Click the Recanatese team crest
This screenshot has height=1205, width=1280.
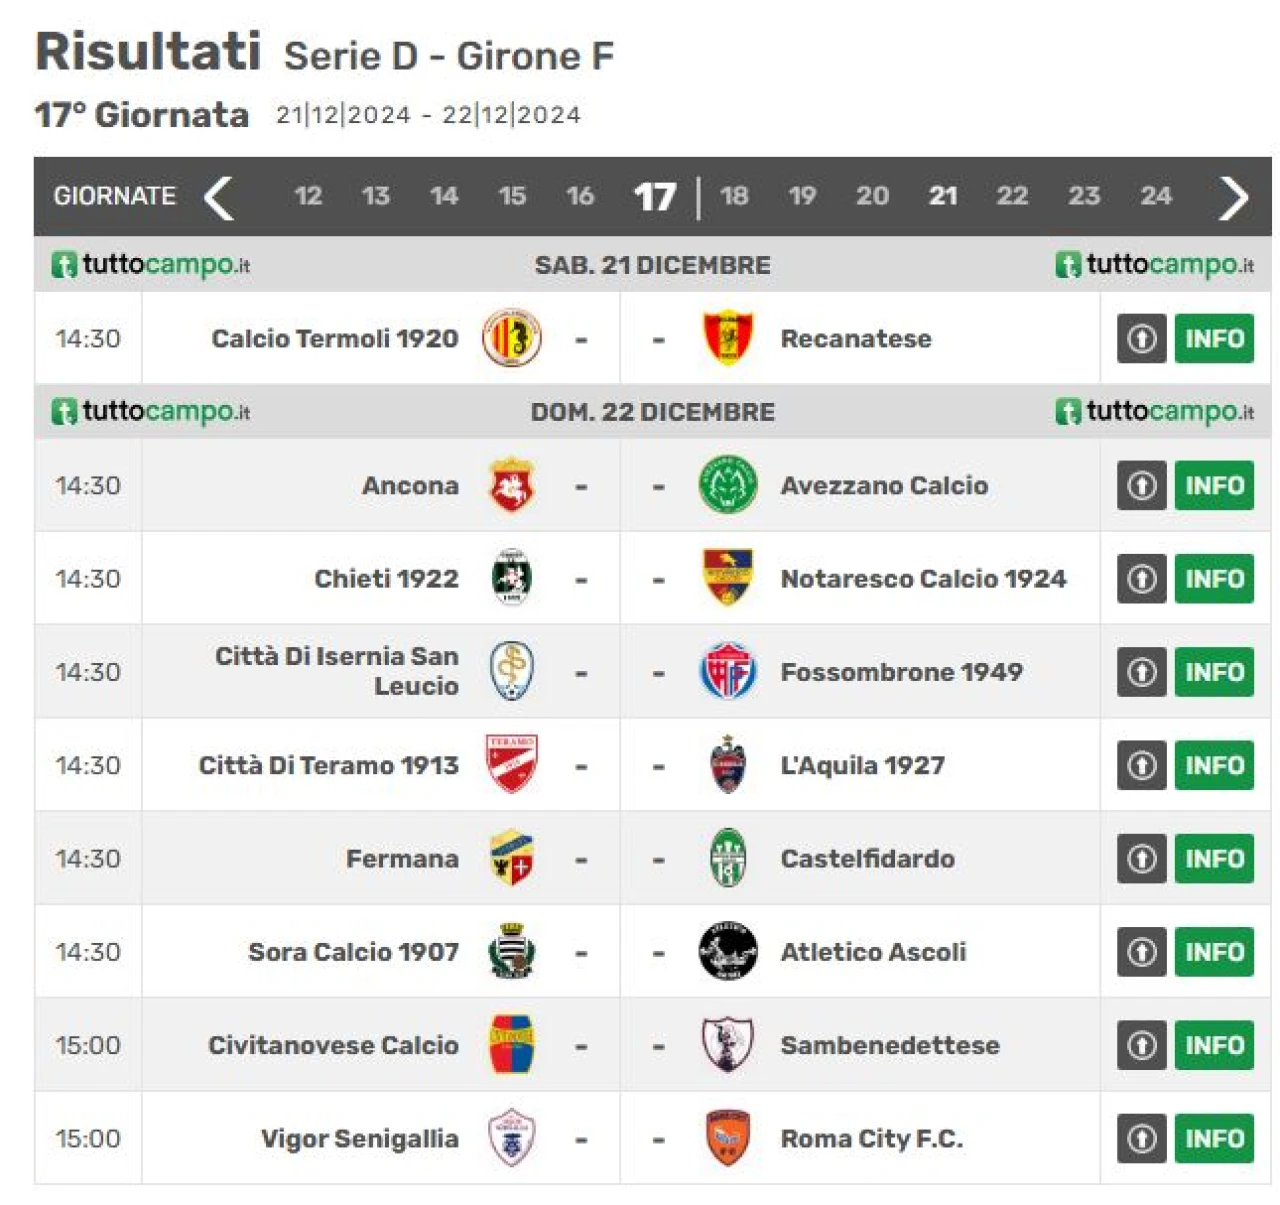[x=728, y=338]
